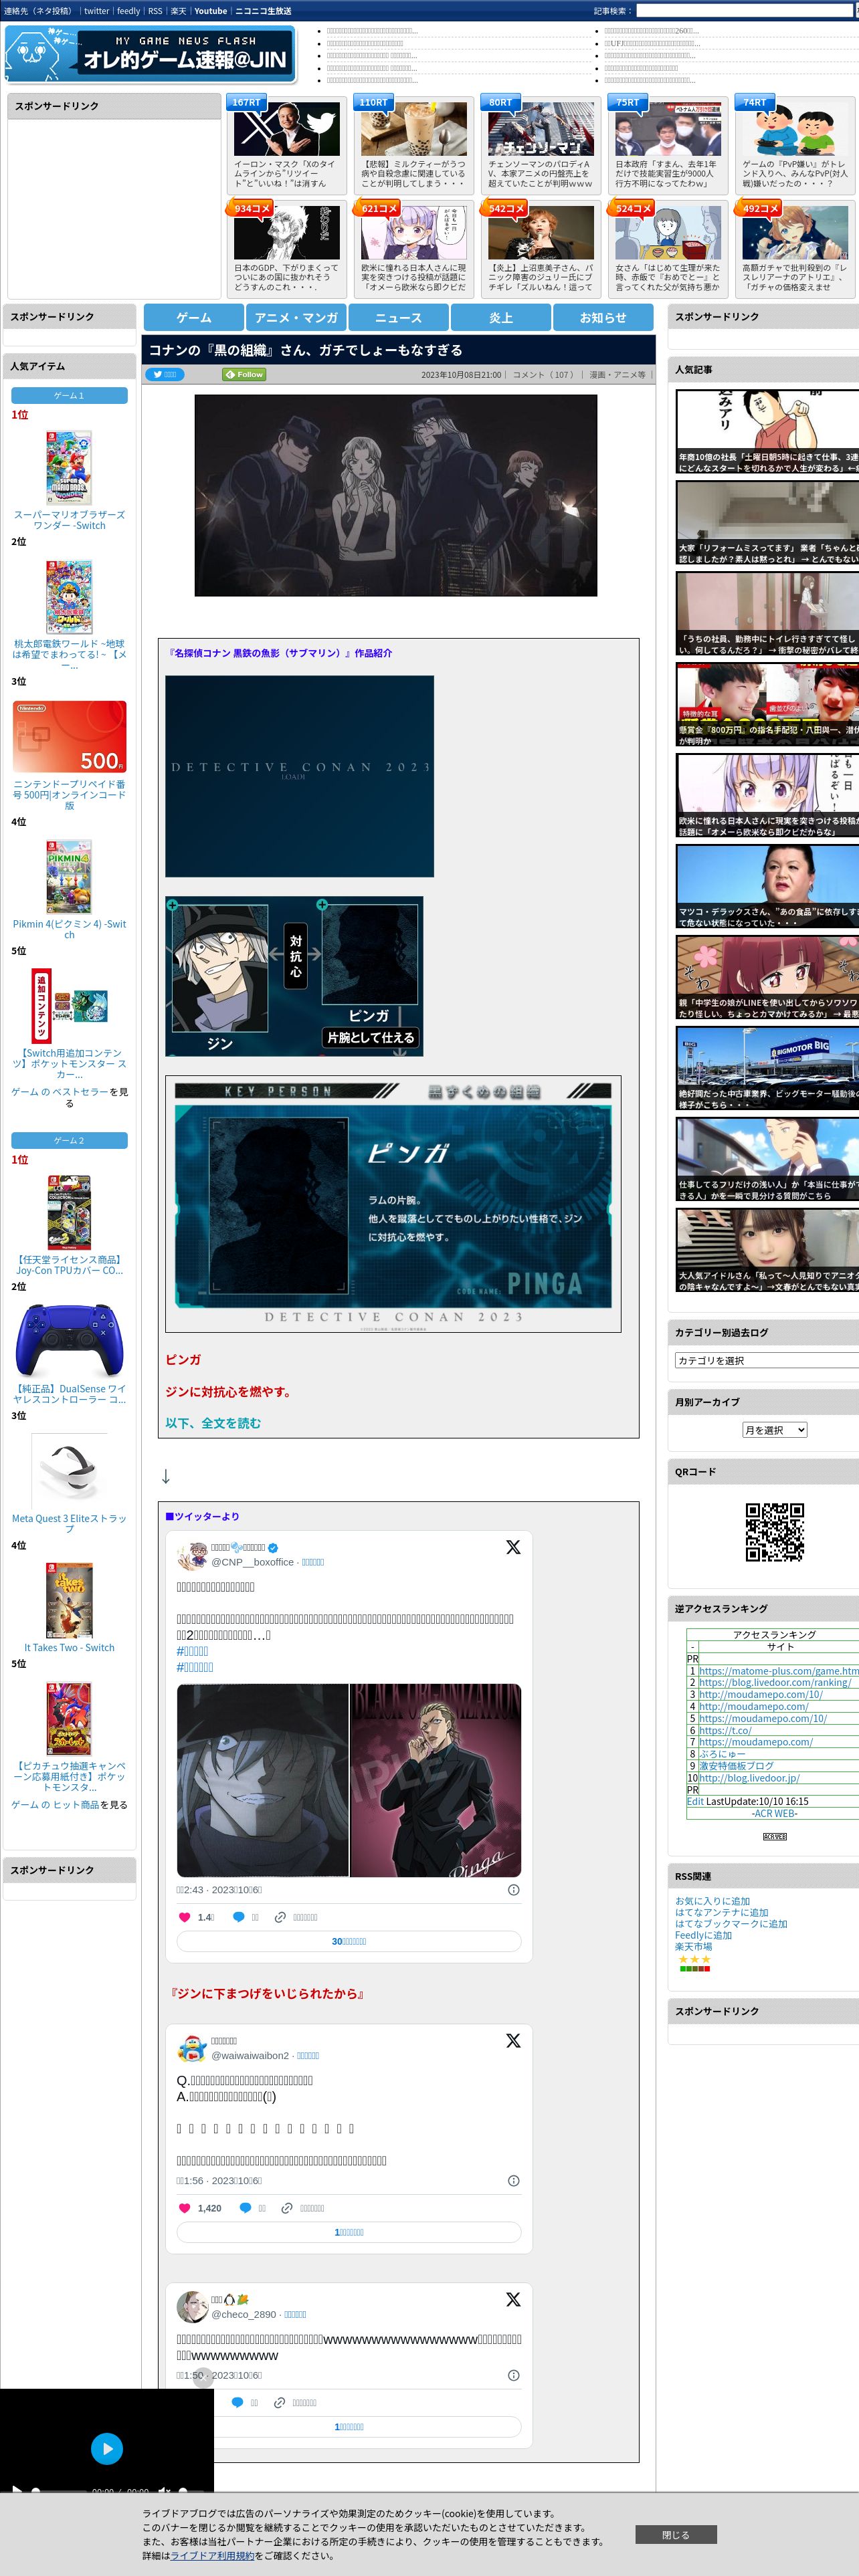Click the ゲーム1 ranking header
This screenshot has height=2576, width=859.
tap(69, 396)
